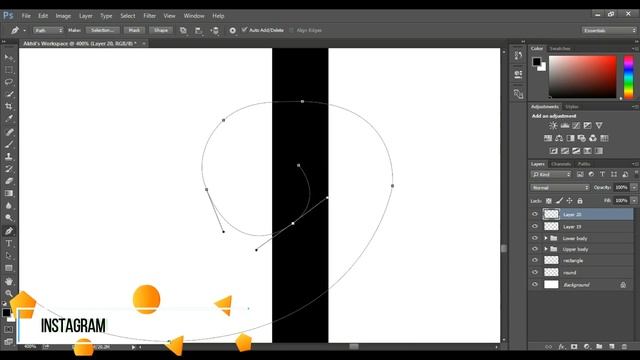Toggle Auto Add/Delete checkbox
This screenshot has width=640, height=360.
click(x=244, y=30)
